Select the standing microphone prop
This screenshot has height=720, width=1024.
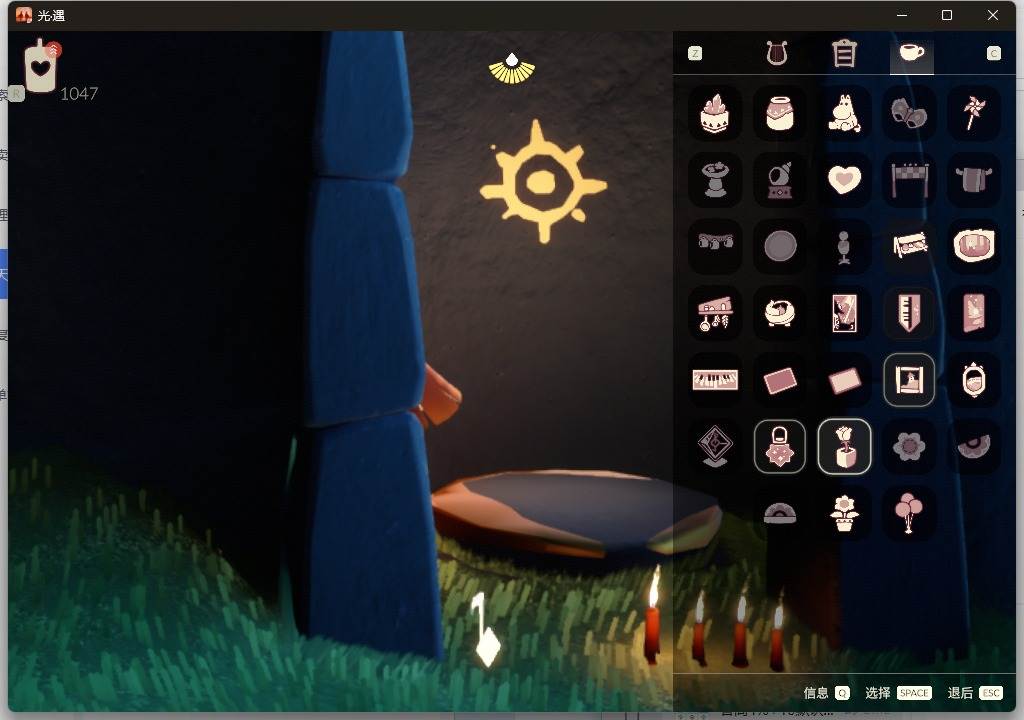(844, 246)
